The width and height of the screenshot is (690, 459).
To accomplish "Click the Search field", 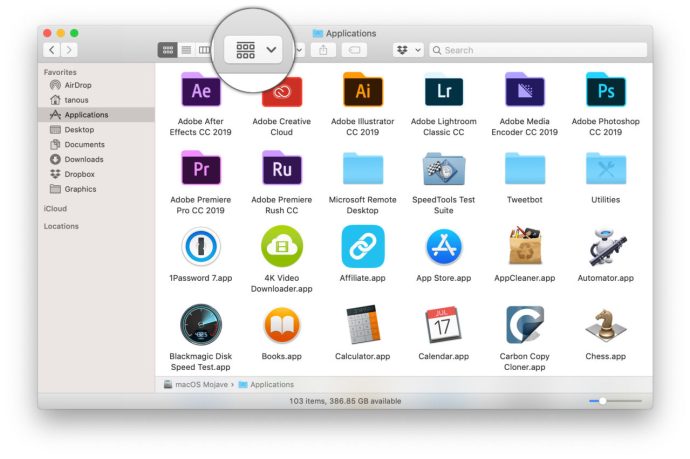I will (538, 50).
